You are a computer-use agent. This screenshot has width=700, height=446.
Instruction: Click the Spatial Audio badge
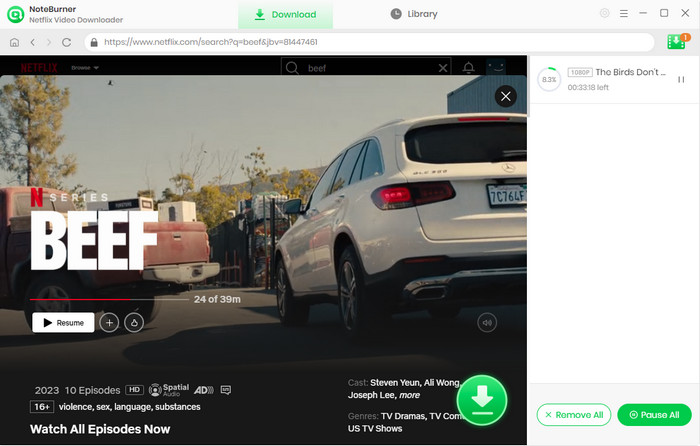[169, 390]
